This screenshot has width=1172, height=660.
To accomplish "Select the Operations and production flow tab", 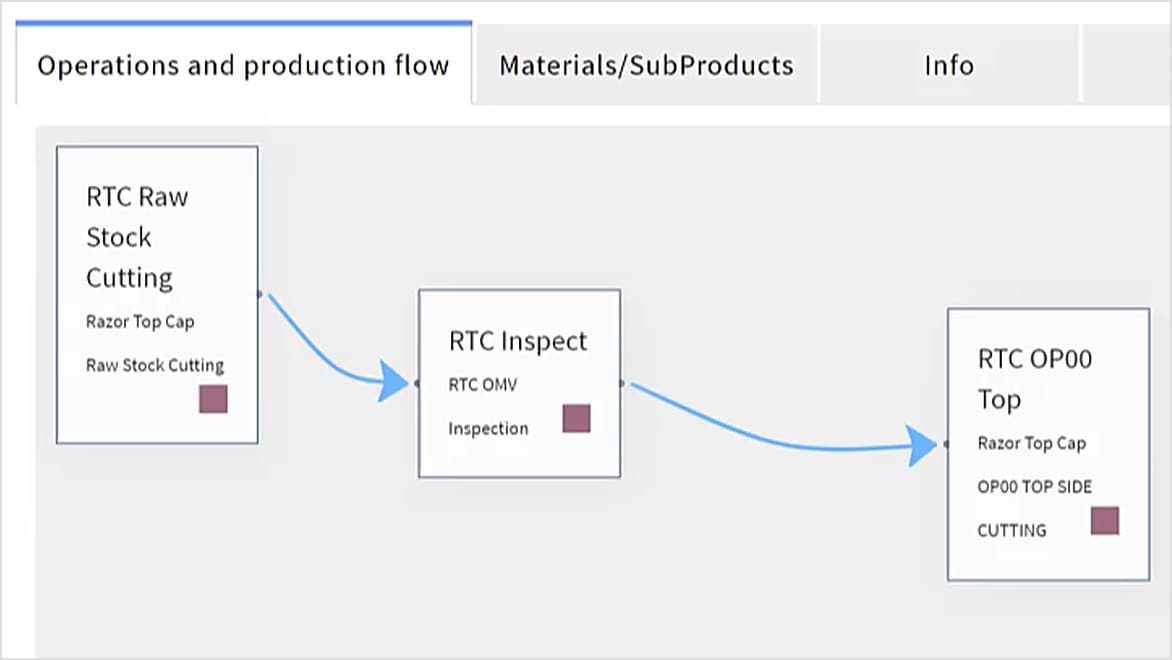I will 243,65.
